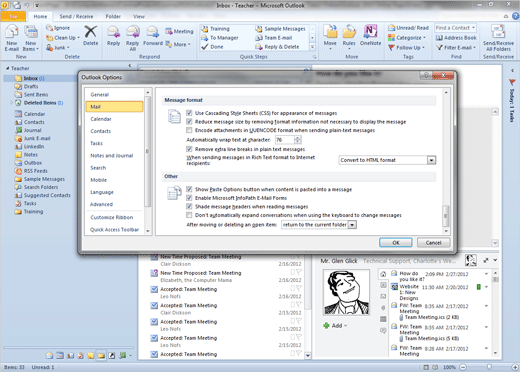Click the zoom out minus button
This screenshot has width=520, height=372.
pos(463,367)
